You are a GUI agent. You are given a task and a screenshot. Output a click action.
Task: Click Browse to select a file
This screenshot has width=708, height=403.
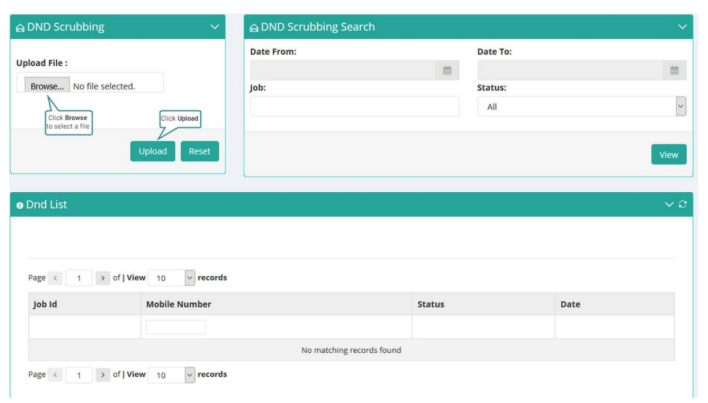(47, 86)
